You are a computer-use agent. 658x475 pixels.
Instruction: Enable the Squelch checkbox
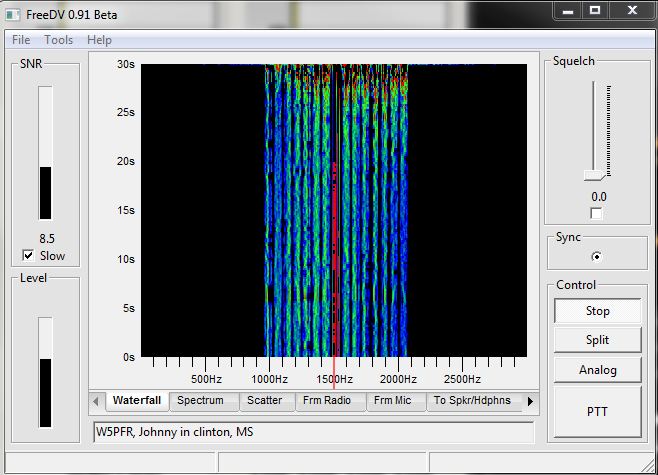click(596, 214)
